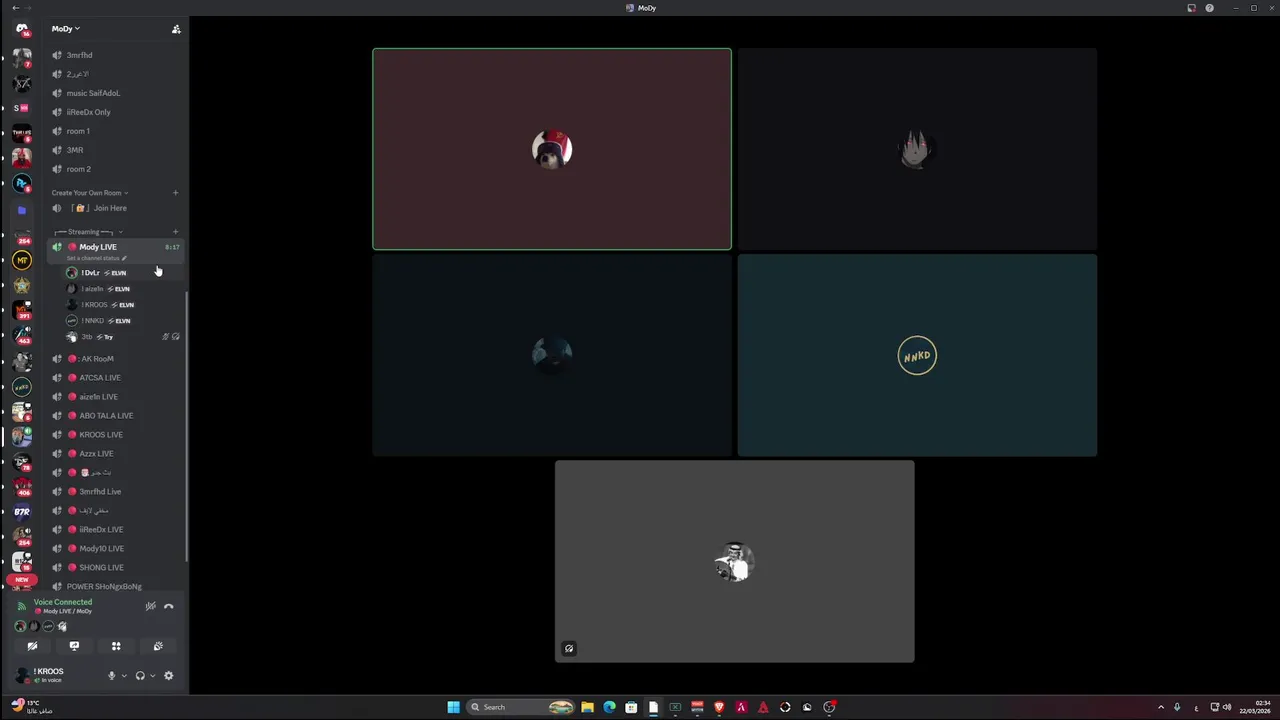The height and width of the screenshot is (720, 1280).
Task: Open File Explorer from taskbar
Action: tap(587, 707)
